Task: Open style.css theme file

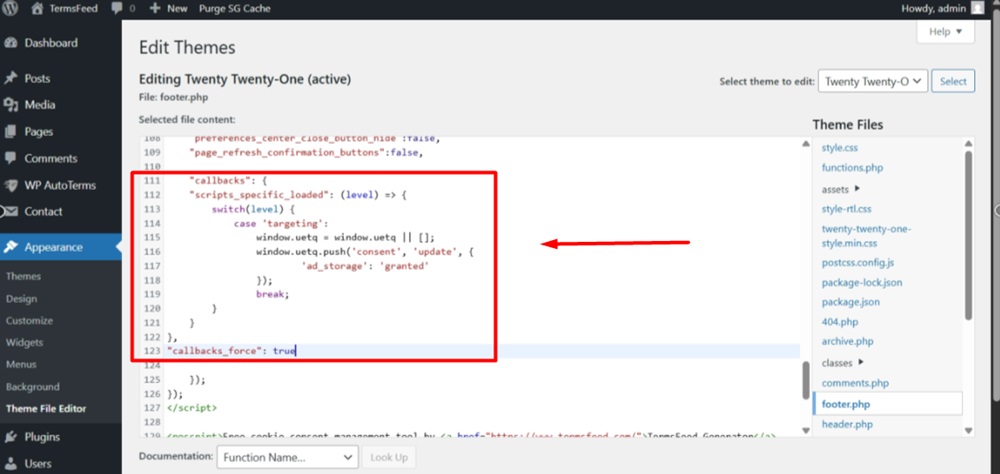Action: point(839,147)
